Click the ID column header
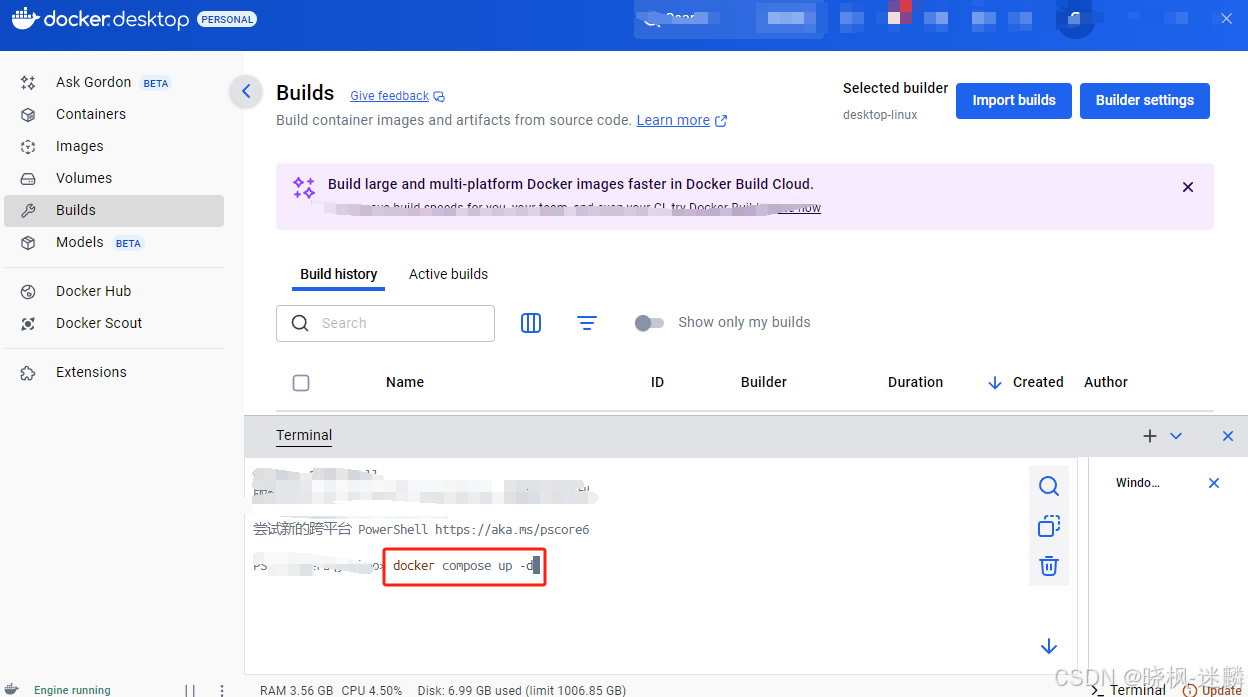The width and height of the screenshot is (1248, 697). pos(657,382)
